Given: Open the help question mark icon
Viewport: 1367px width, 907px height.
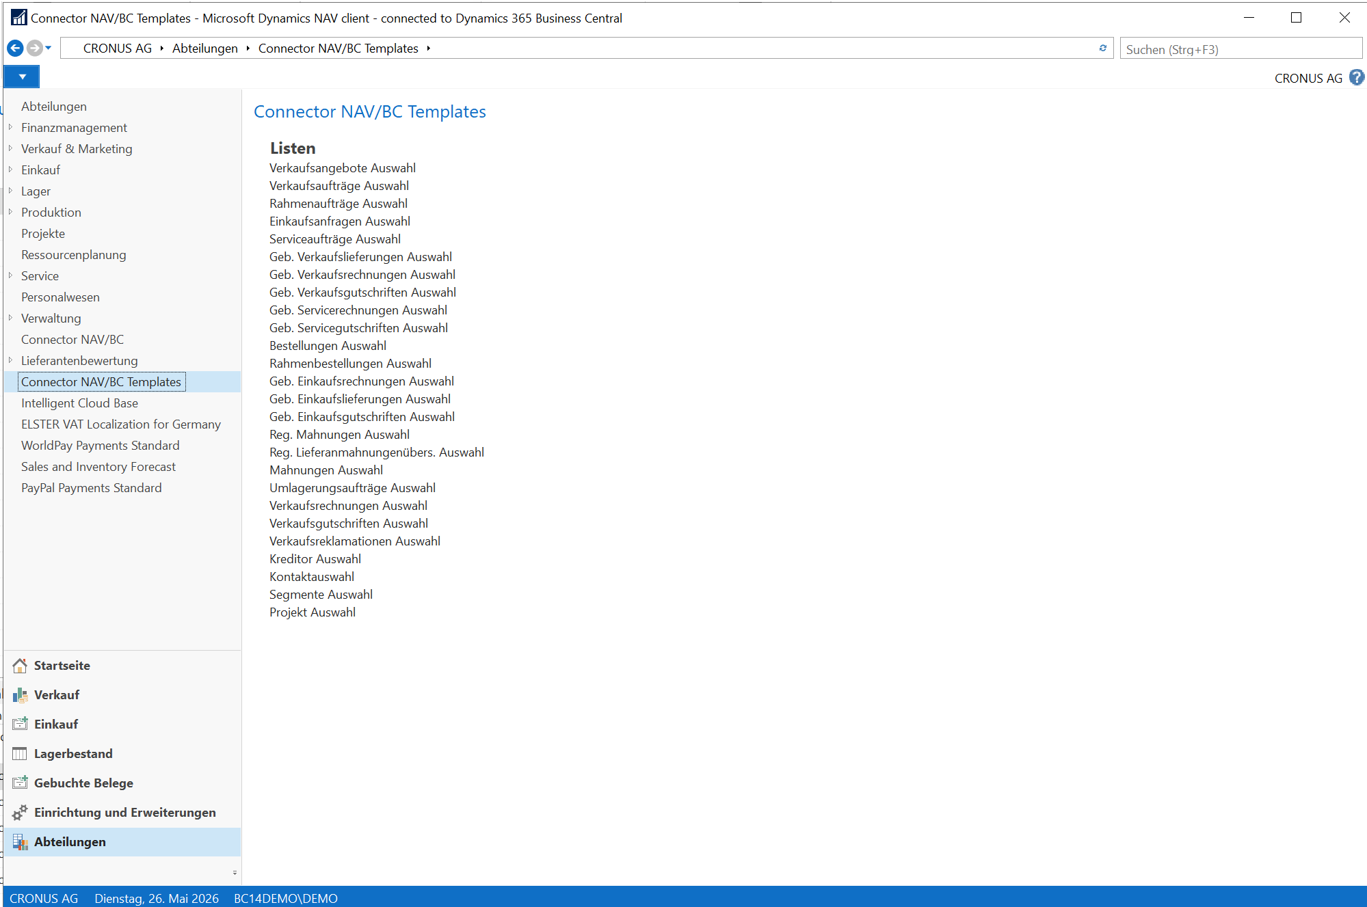Looking at the screenshot, I should [1356, 78].
